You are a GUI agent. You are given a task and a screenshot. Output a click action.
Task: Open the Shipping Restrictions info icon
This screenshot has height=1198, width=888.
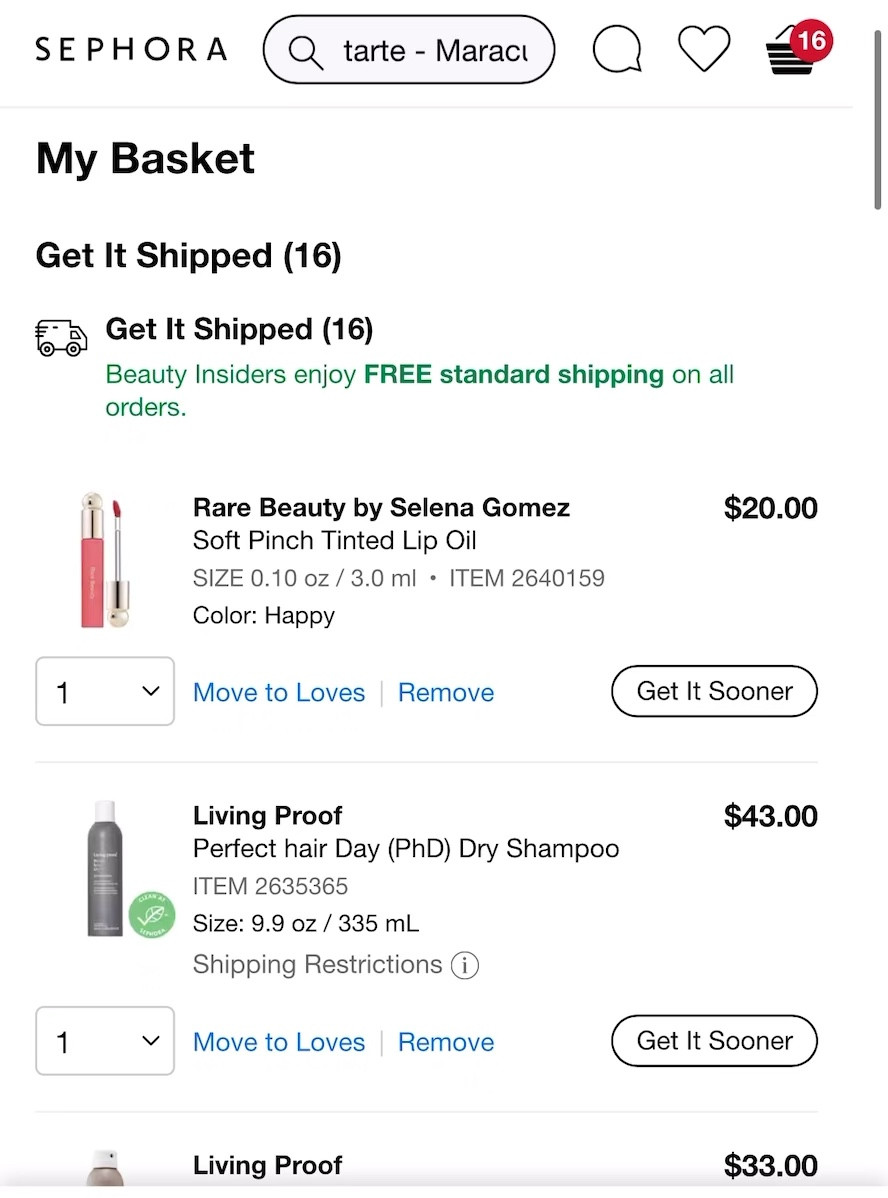coord(466,966)
